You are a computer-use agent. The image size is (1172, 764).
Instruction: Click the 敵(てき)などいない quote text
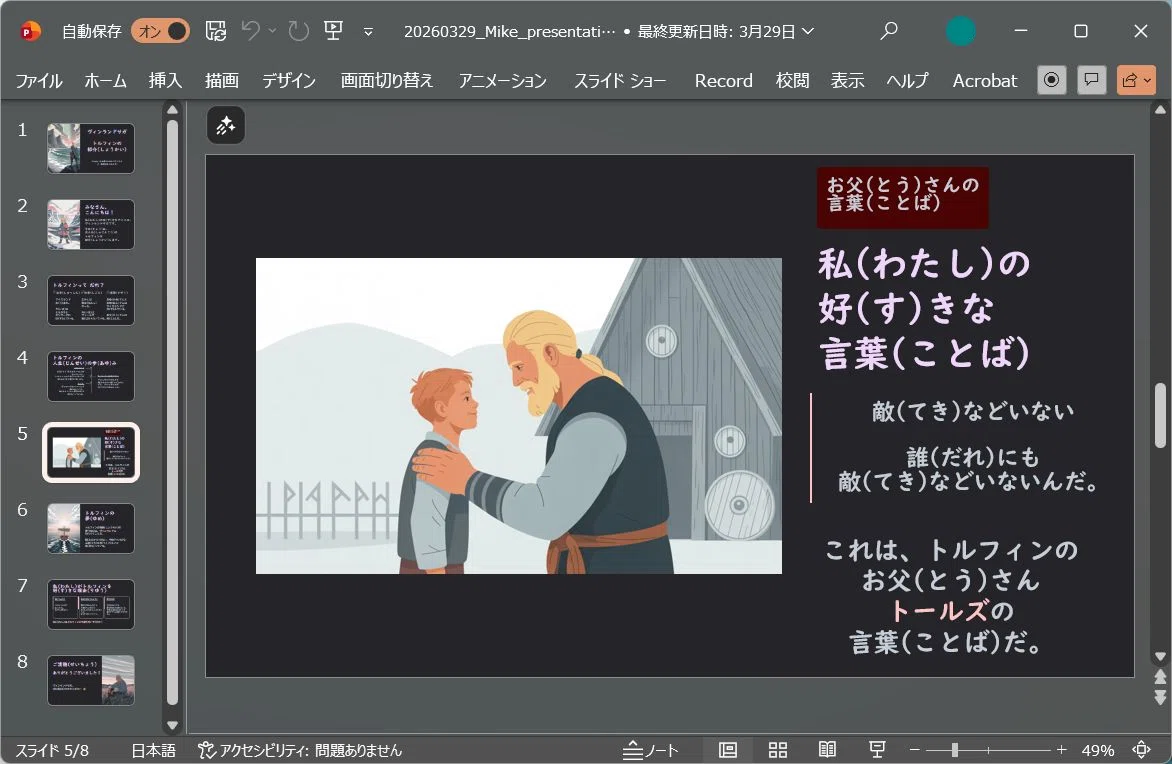pos(973,411)
